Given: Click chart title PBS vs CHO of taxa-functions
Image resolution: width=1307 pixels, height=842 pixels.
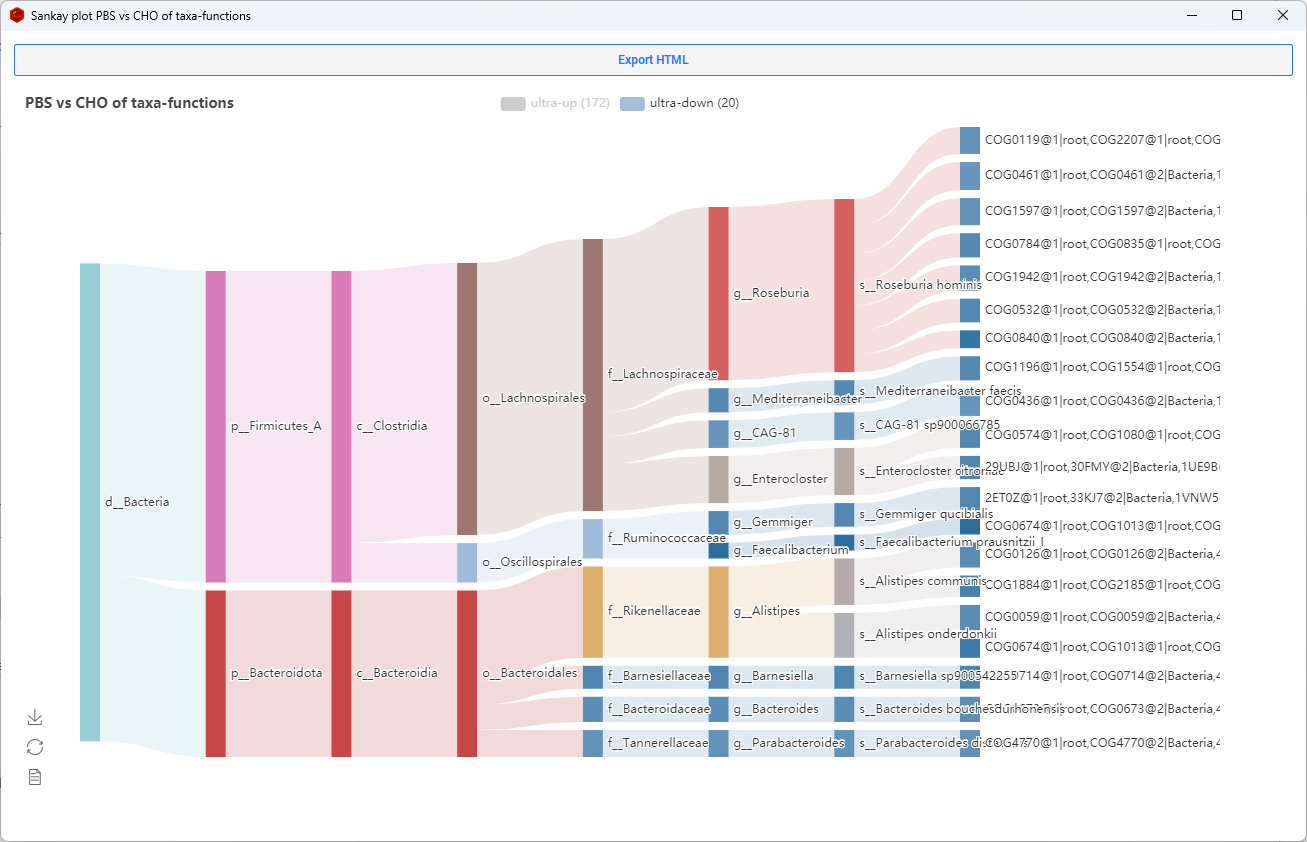Looking at the screenshot, I should point(129,103).
